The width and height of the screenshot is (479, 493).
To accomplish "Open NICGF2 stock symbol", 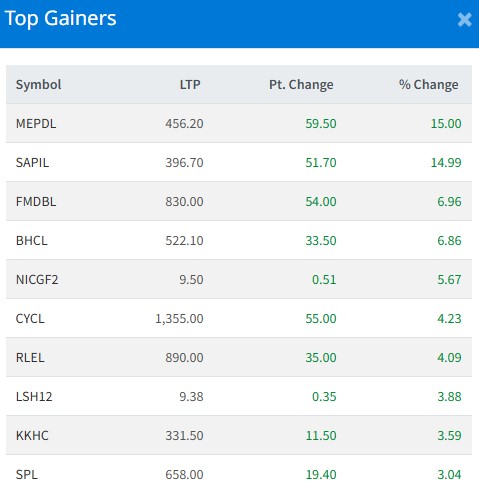I will pyautogui.click(x=37, y=280).
